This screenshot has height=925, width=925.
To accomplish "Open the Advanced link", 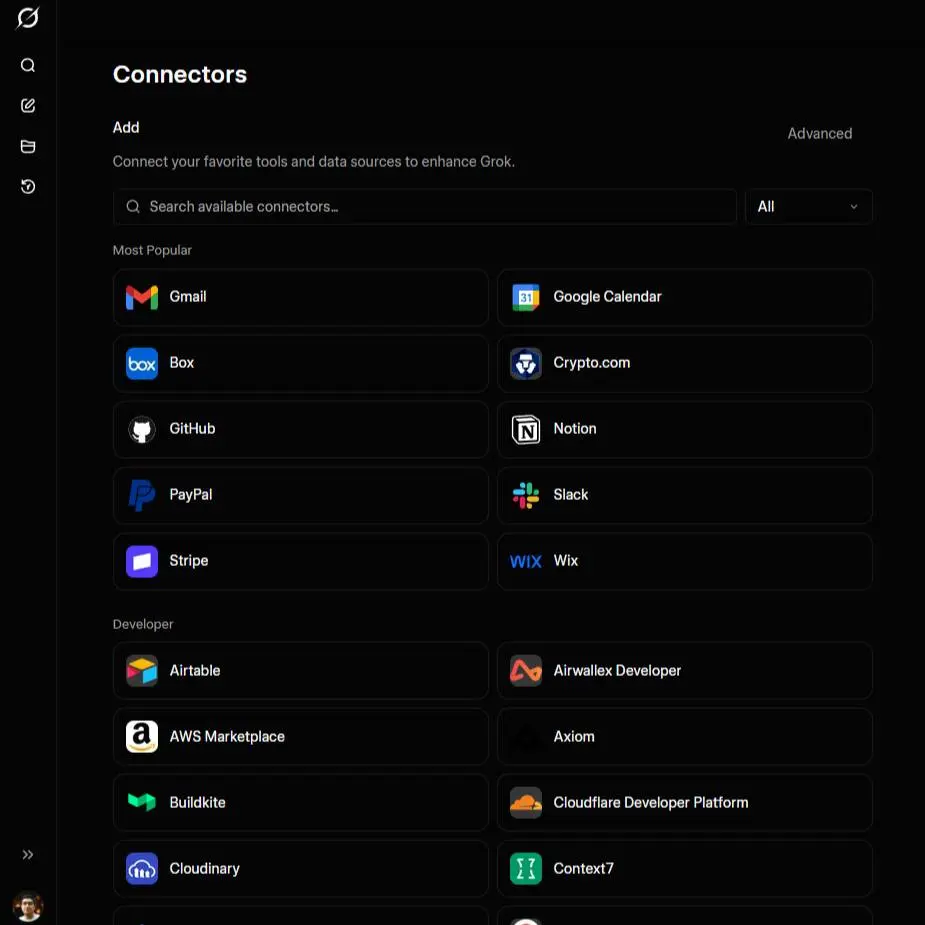I will pos(819,133).
